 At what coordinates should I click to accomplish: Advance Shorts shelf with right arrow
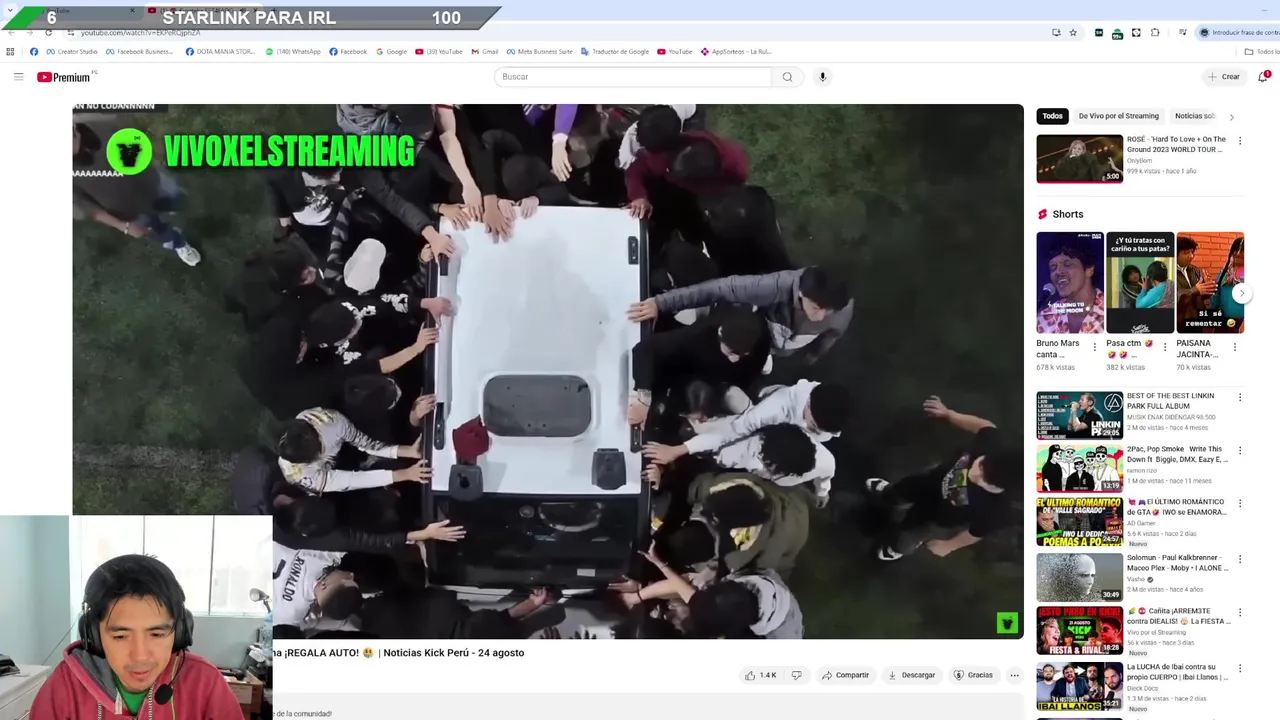pyautogui.click(x=1241, y=293)
